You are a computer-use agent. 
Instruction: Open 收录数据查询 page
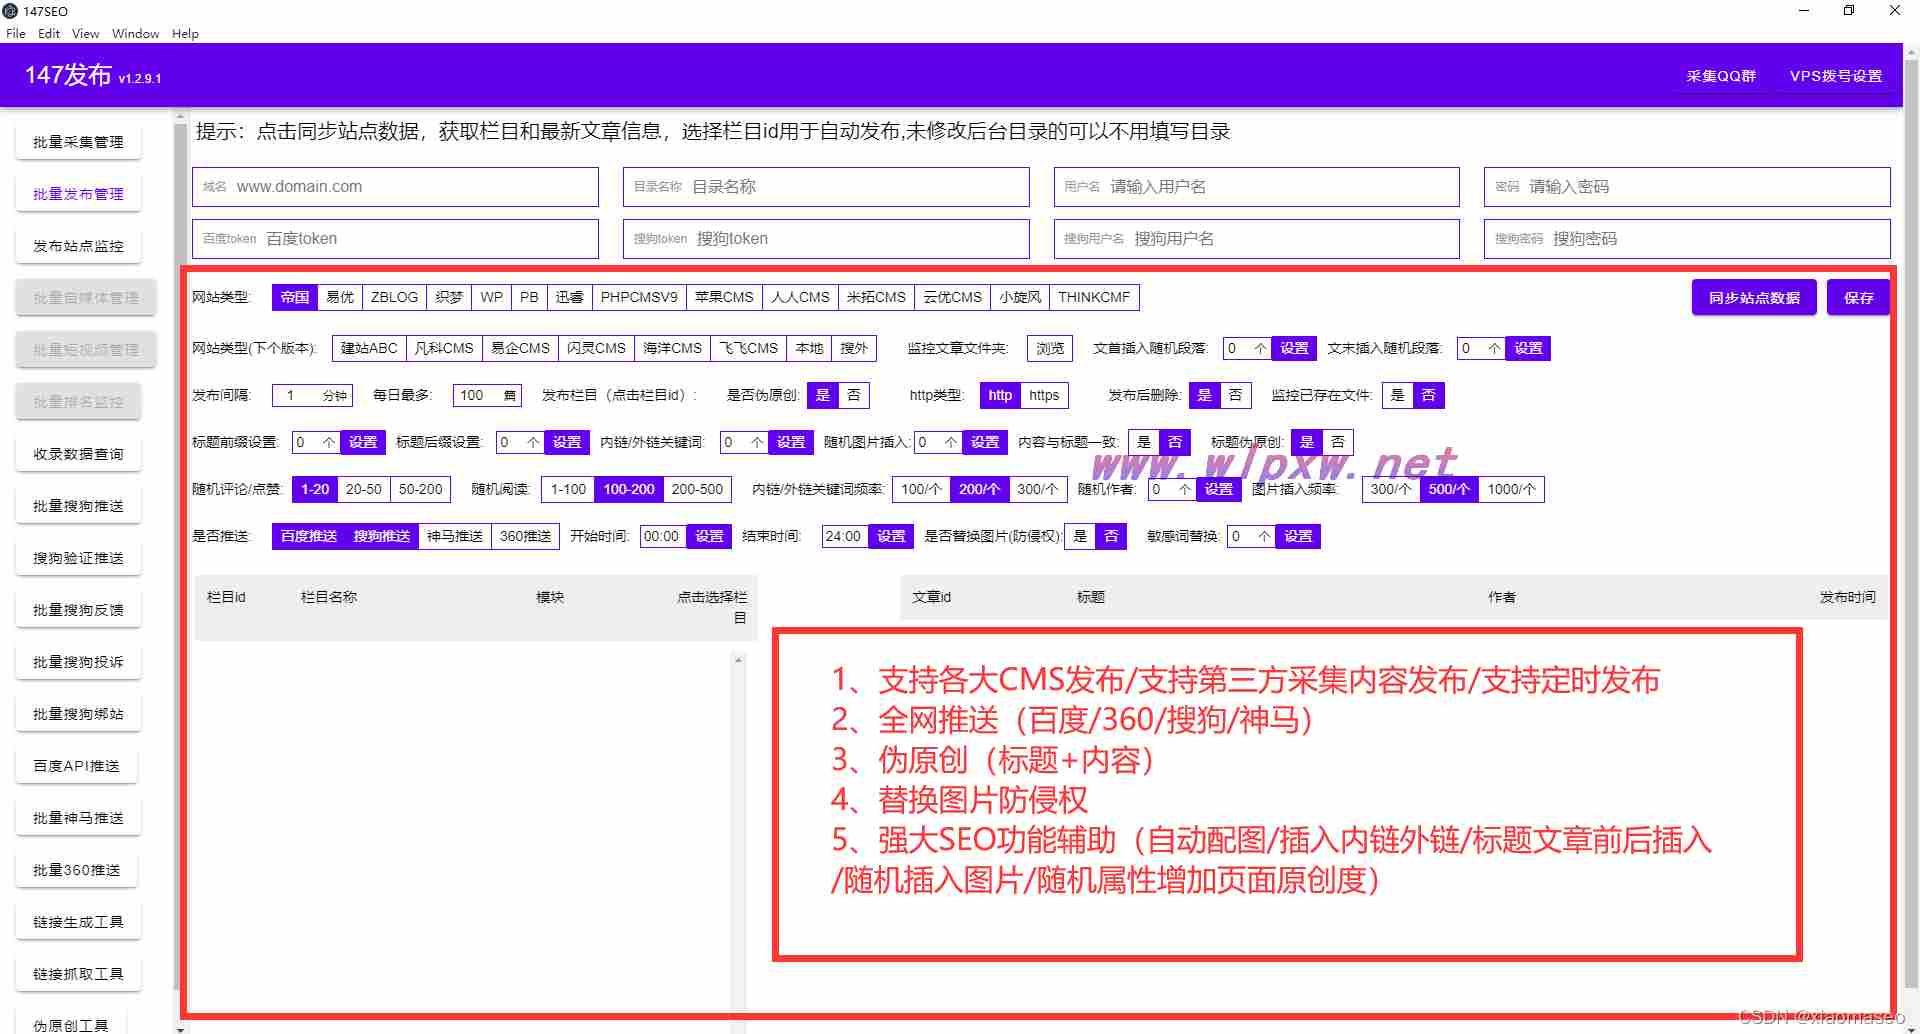[x=78, y=454]
